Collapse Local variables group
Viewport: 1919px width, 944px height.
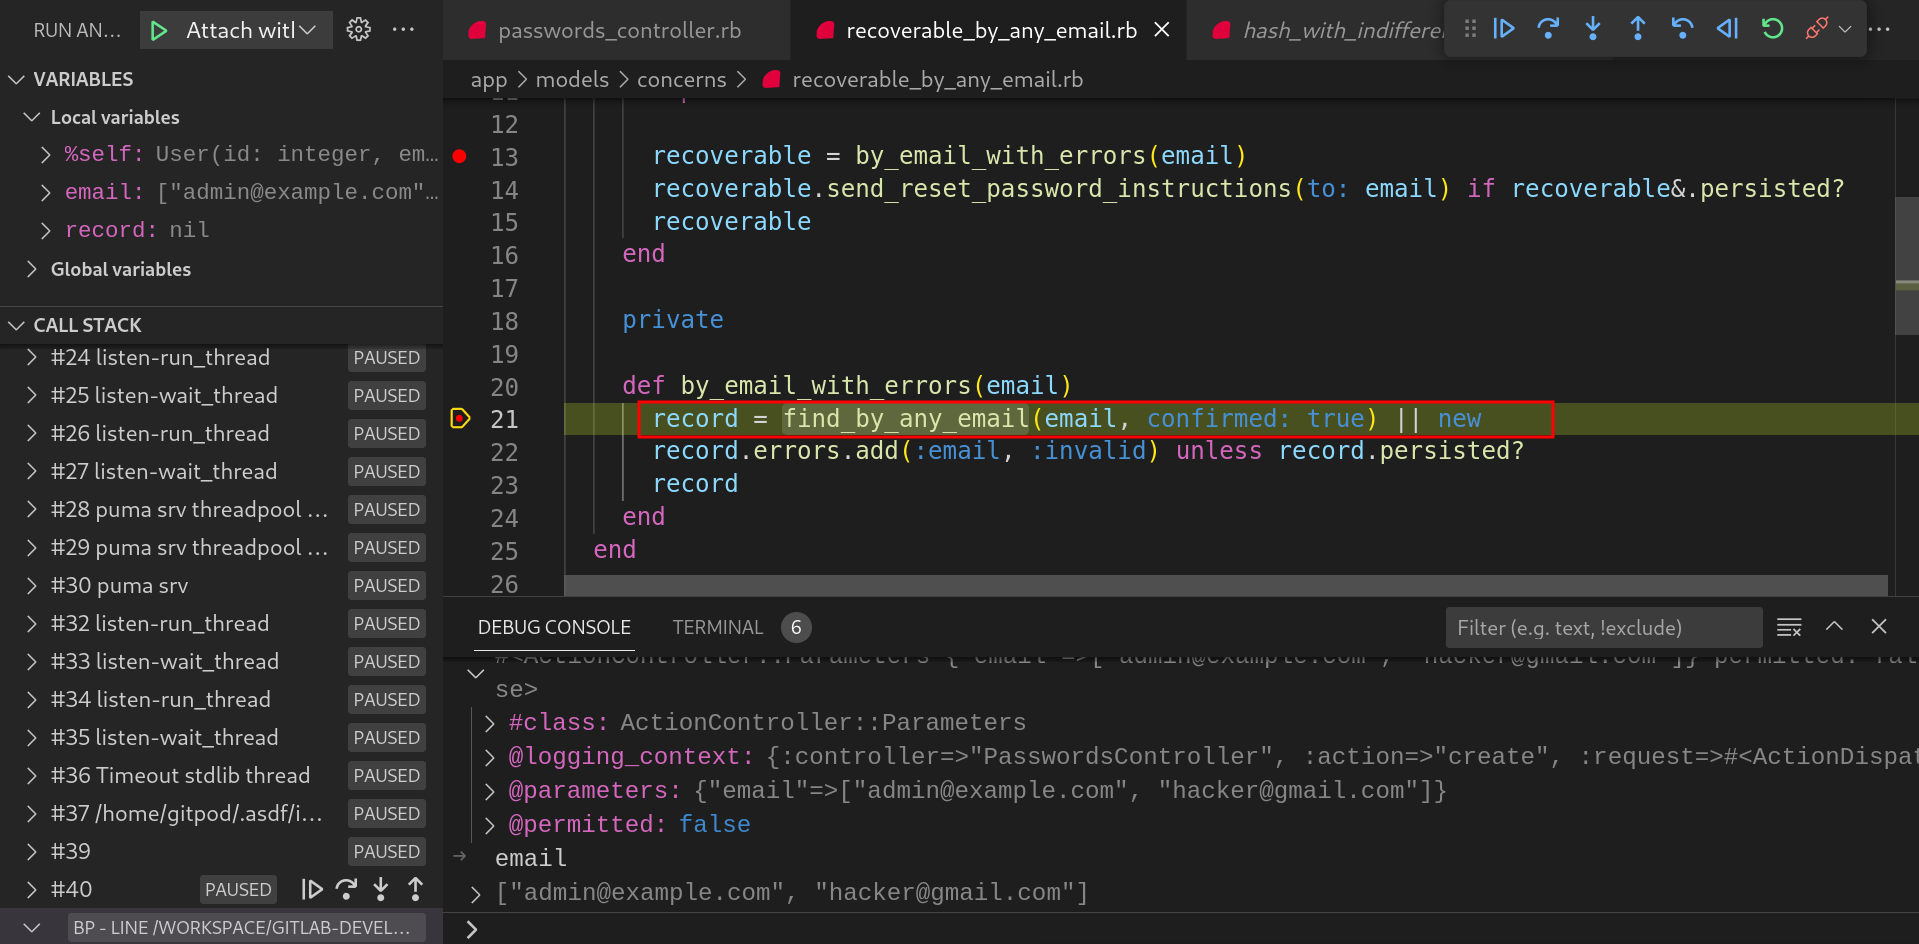32,117
